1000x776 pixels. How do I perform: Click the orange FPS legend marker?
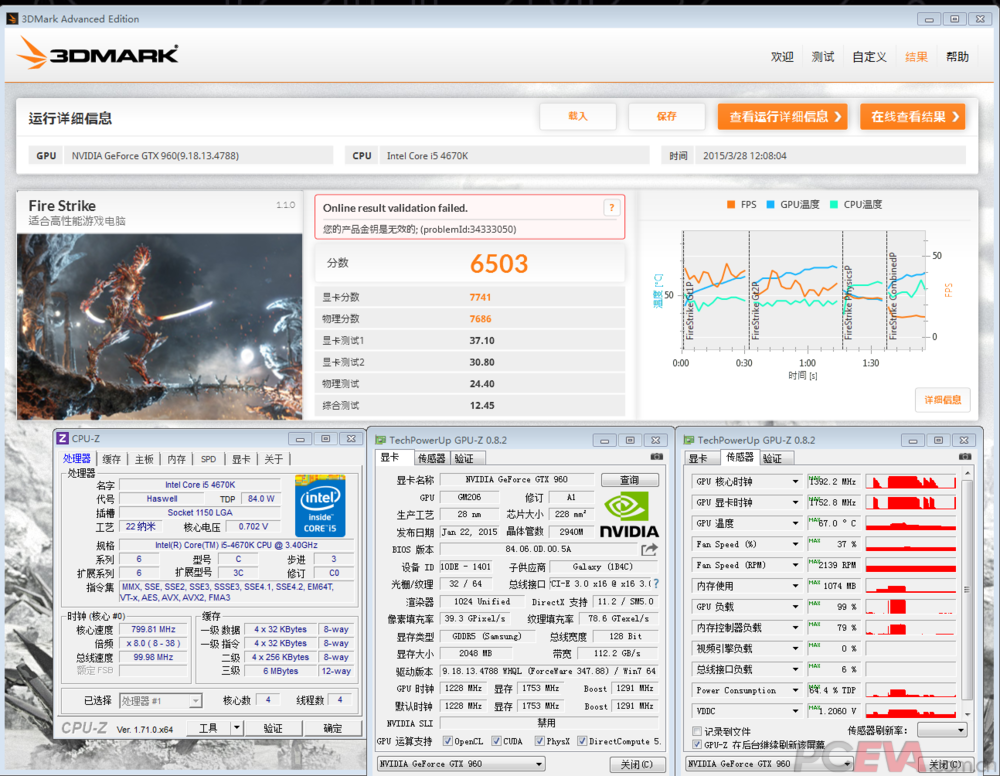point(731,205)
